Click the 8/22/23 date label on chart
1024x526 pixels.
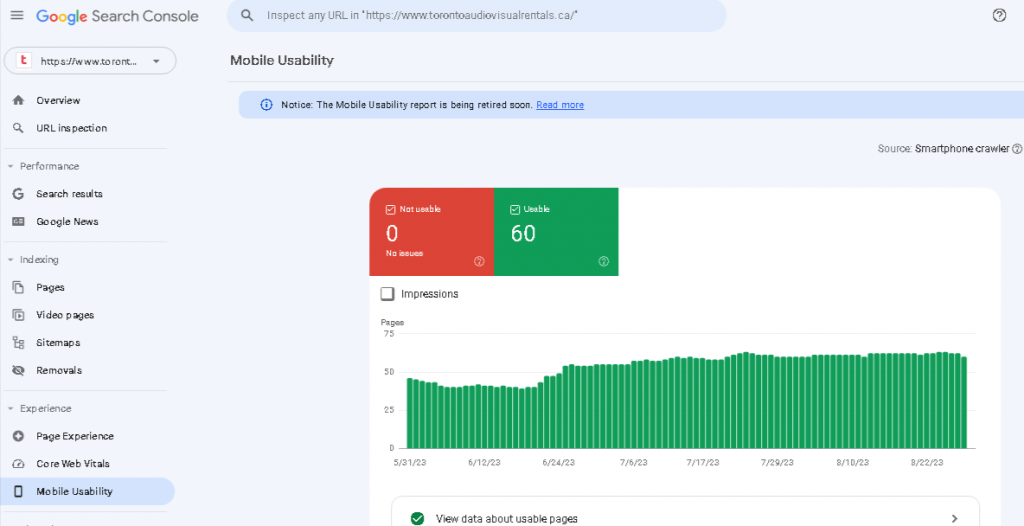coord(926,463)
